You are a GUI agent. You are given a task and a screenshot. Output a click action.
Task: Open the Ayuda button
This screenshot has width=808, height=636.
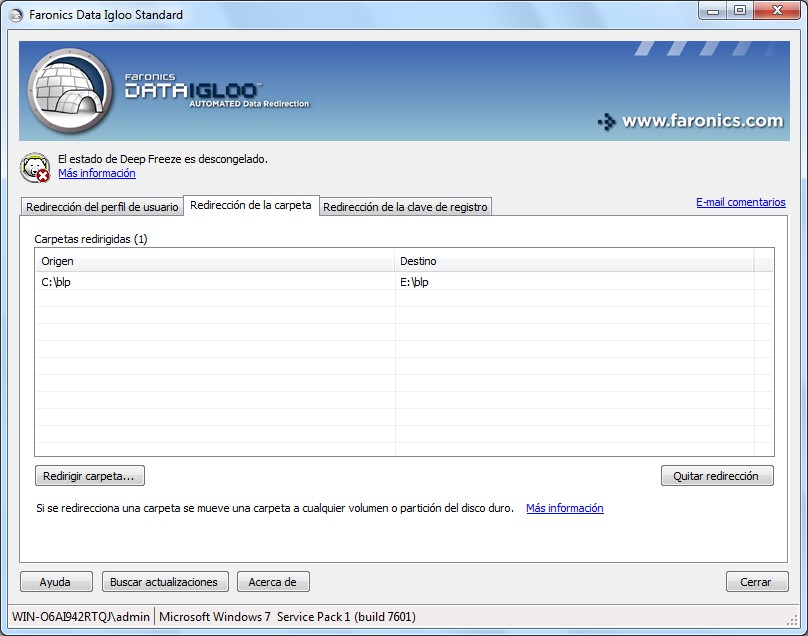click(x=56, y=582)
